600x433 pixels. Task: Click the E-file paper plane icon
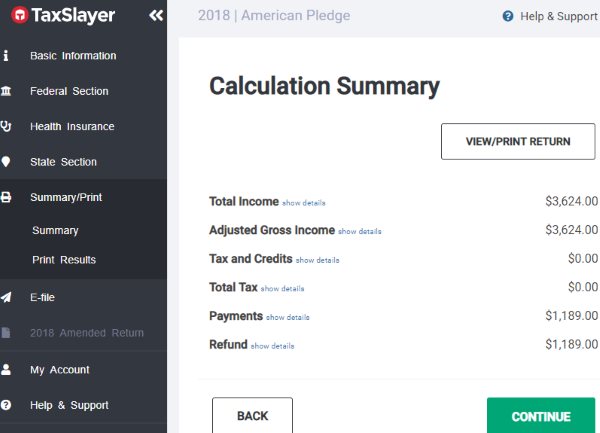click(7, 297)
